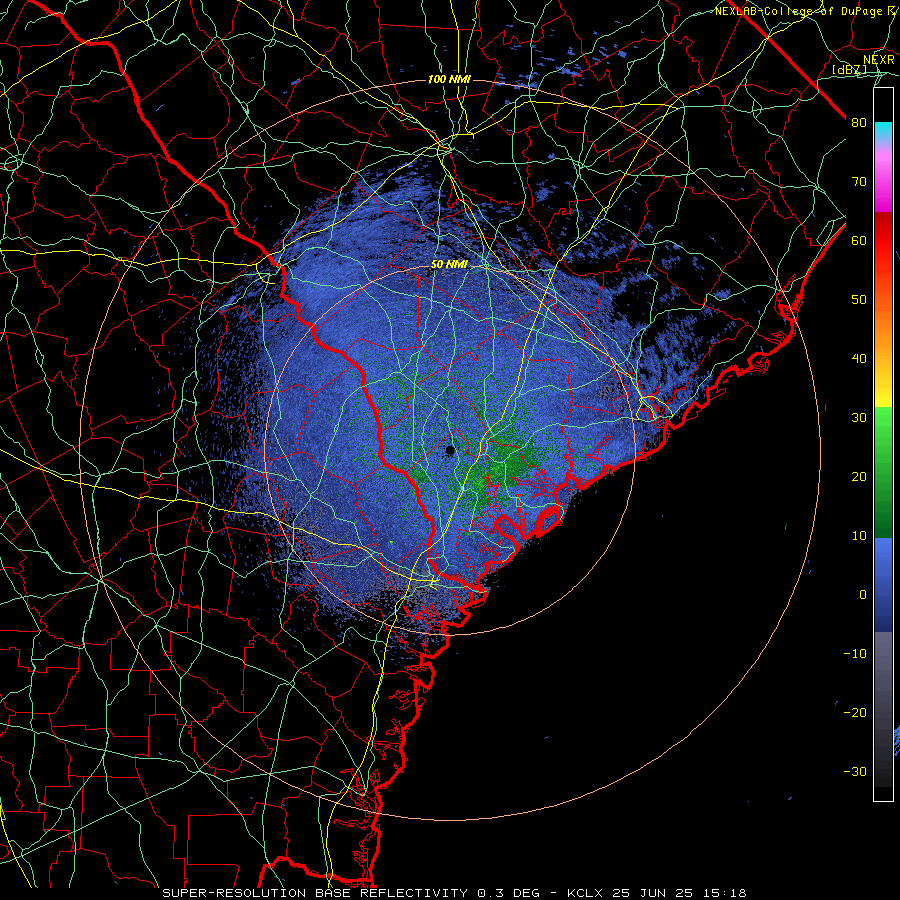
Task: Click the 50 NMI range ring label
Action: point(449,265)
